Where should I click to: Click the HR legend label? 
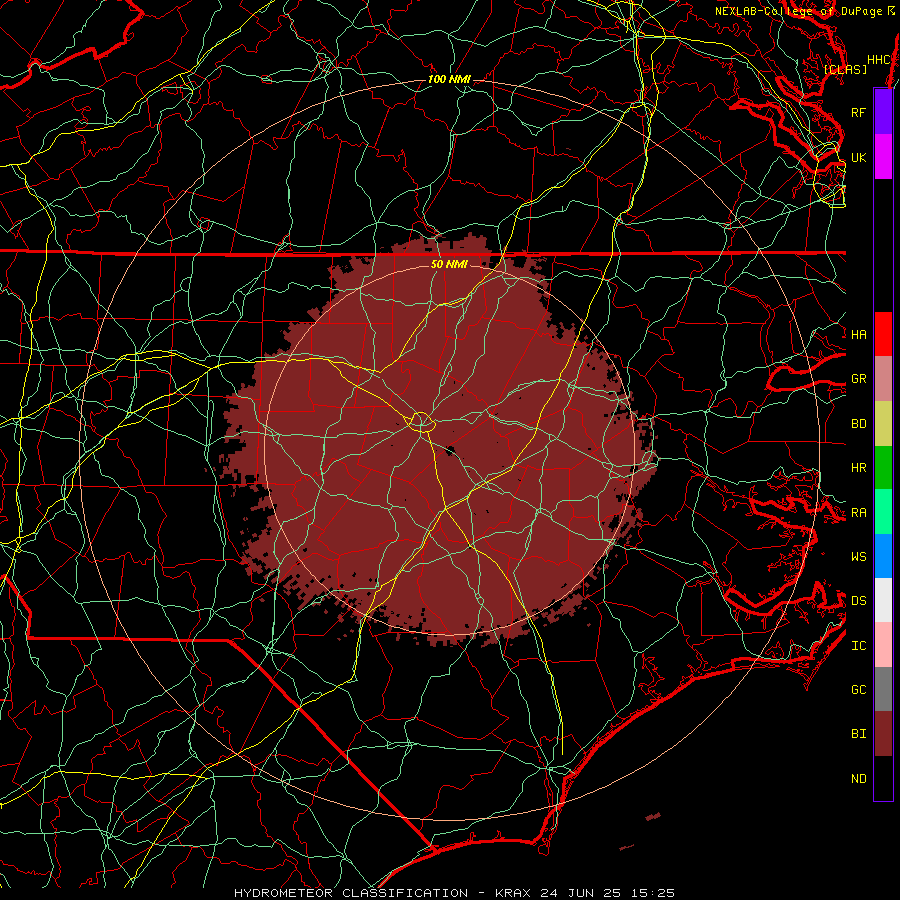(859, 468)
